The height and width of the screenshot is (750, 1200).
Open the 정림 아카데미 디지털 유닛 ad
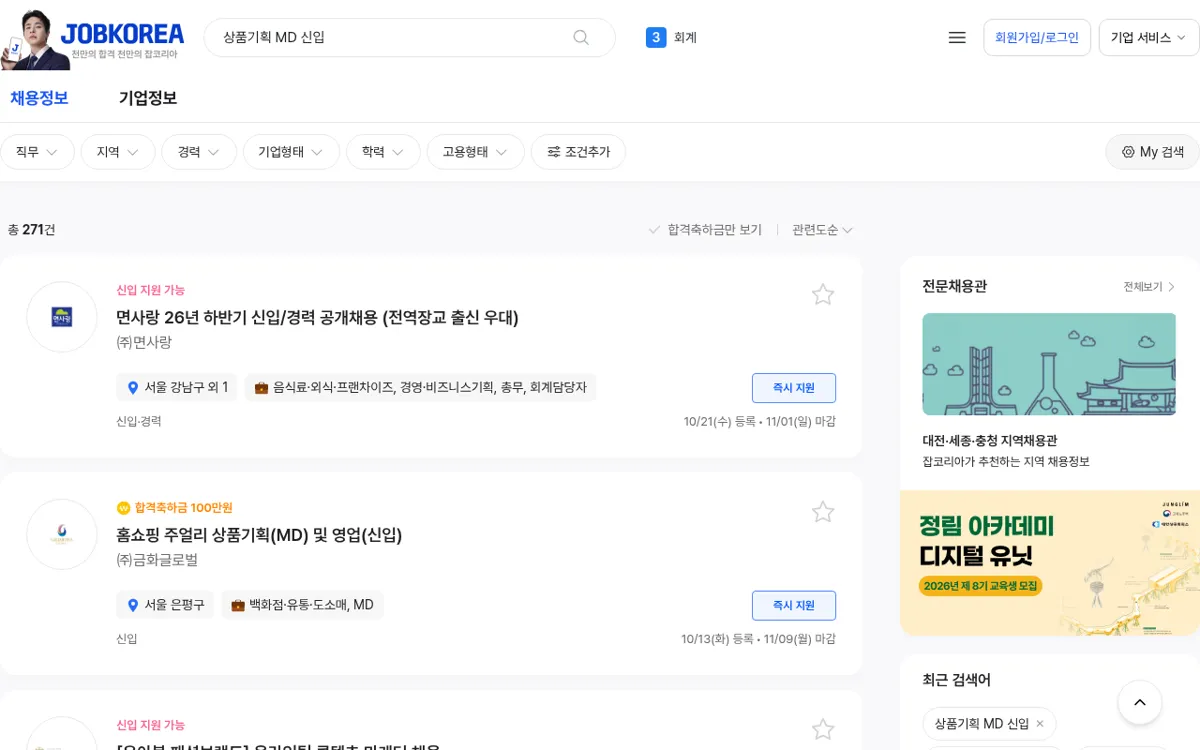(x=1050, y=563)
